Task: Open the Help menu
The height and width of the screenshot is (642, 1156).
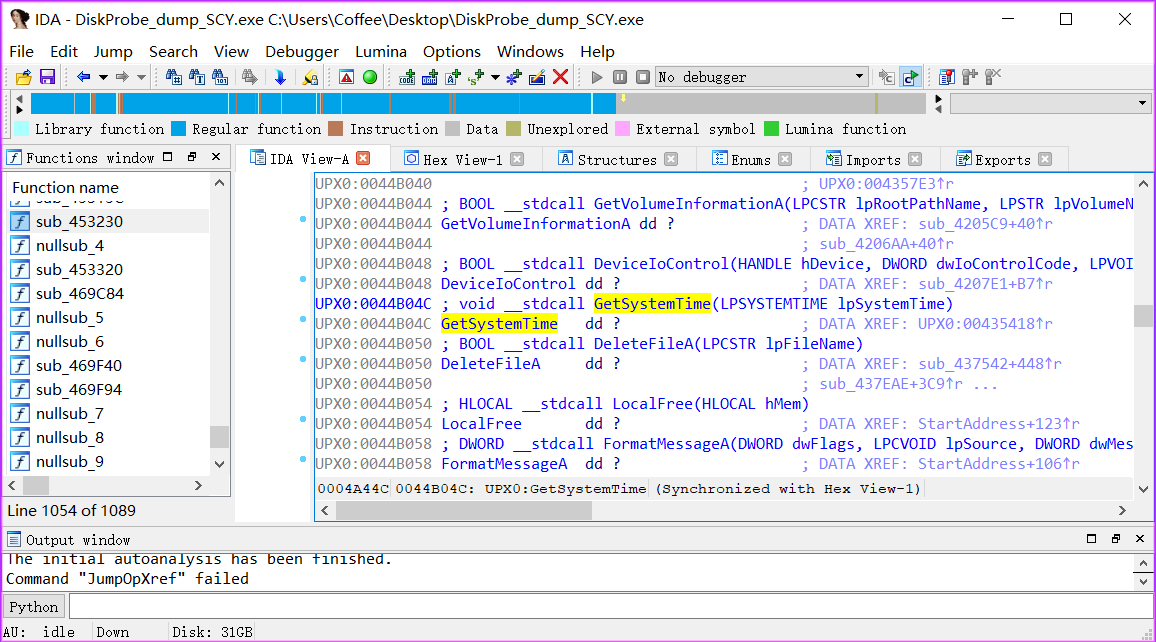Action: [x=597, y=52]
